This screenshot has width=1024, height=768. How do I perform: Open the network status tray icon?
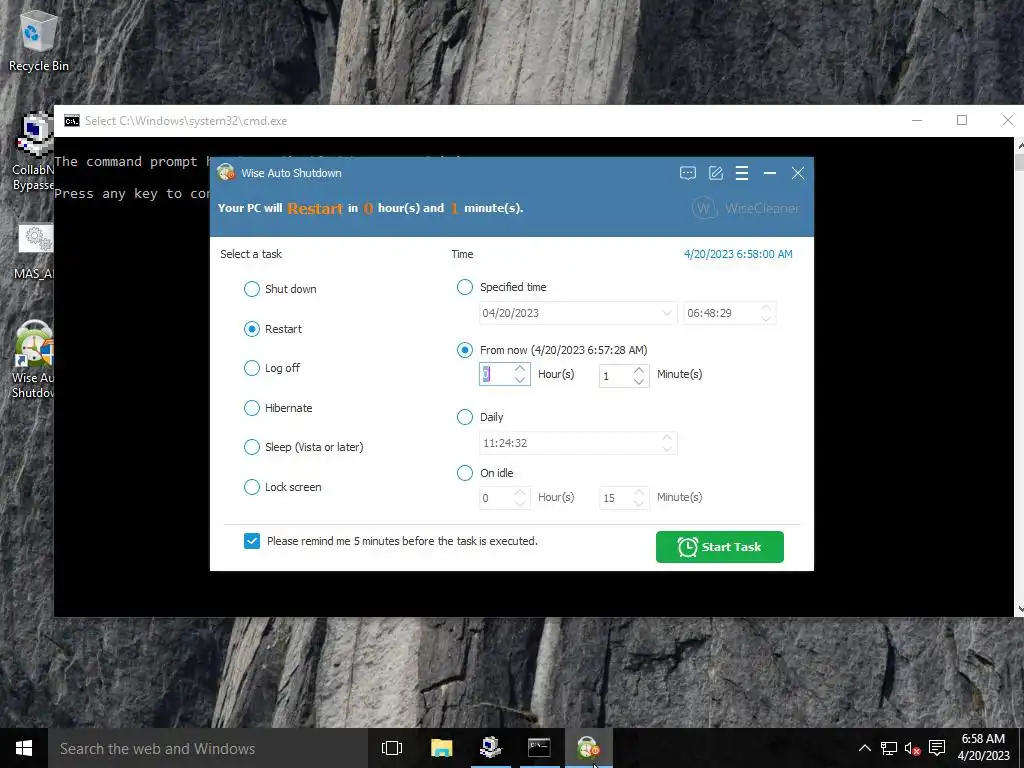tap(889, 748)
